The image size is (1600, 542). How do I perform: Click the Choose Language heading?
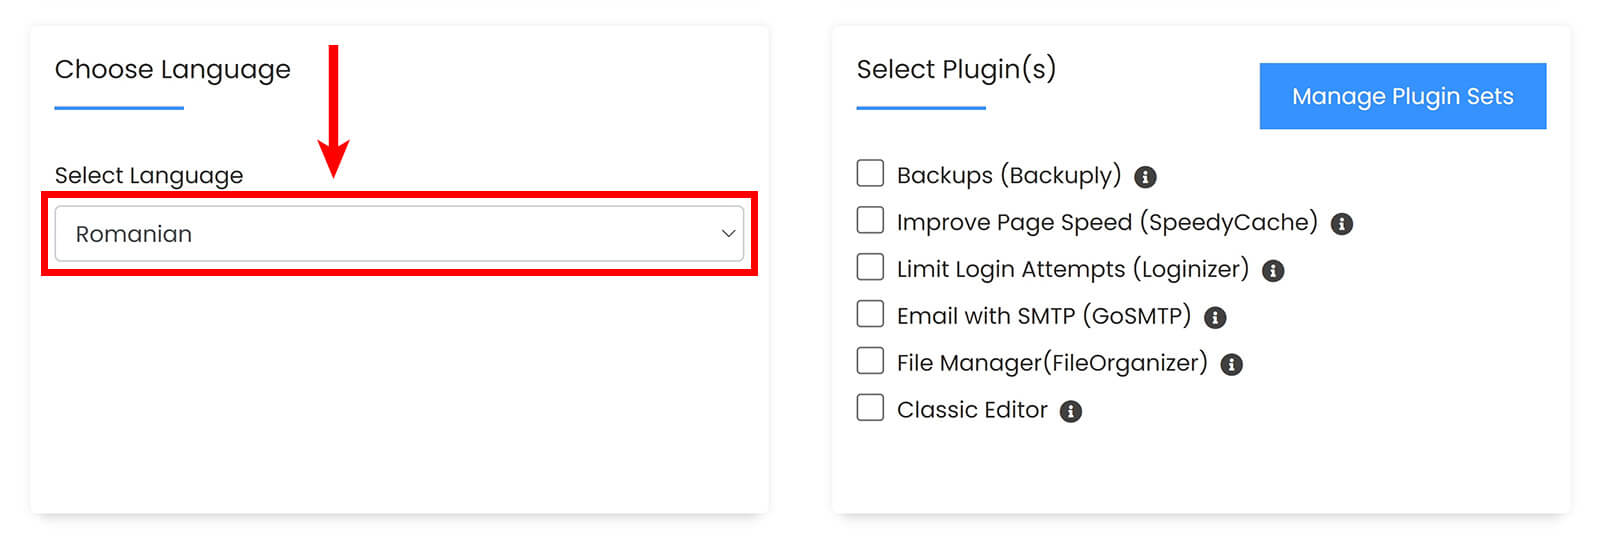tap(173, 70)
